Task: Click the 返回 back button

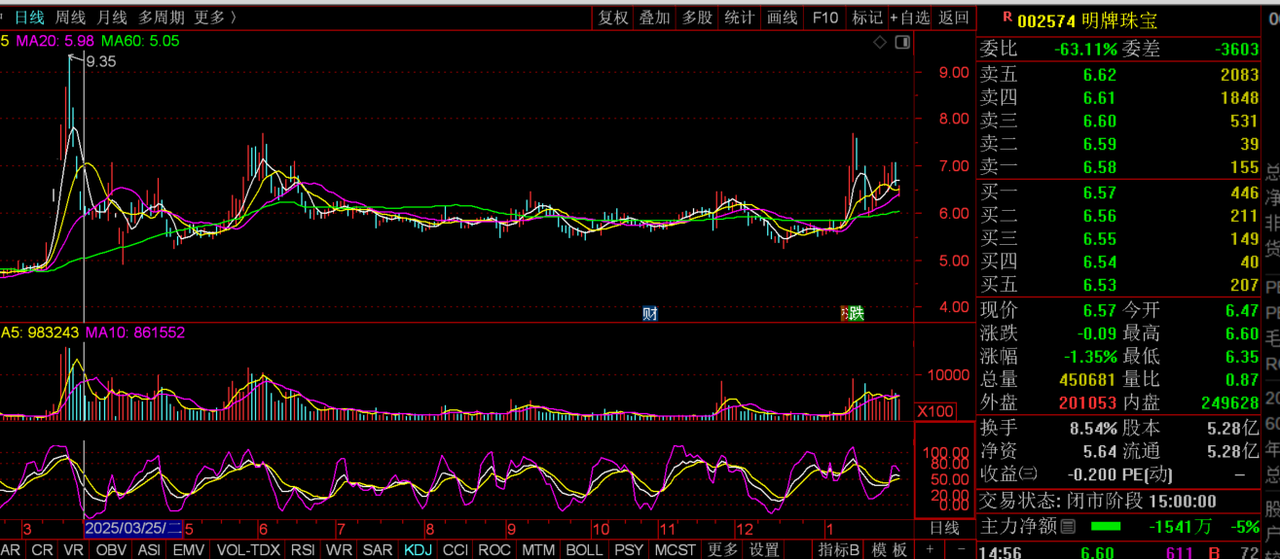Action: tap(954, 17)
